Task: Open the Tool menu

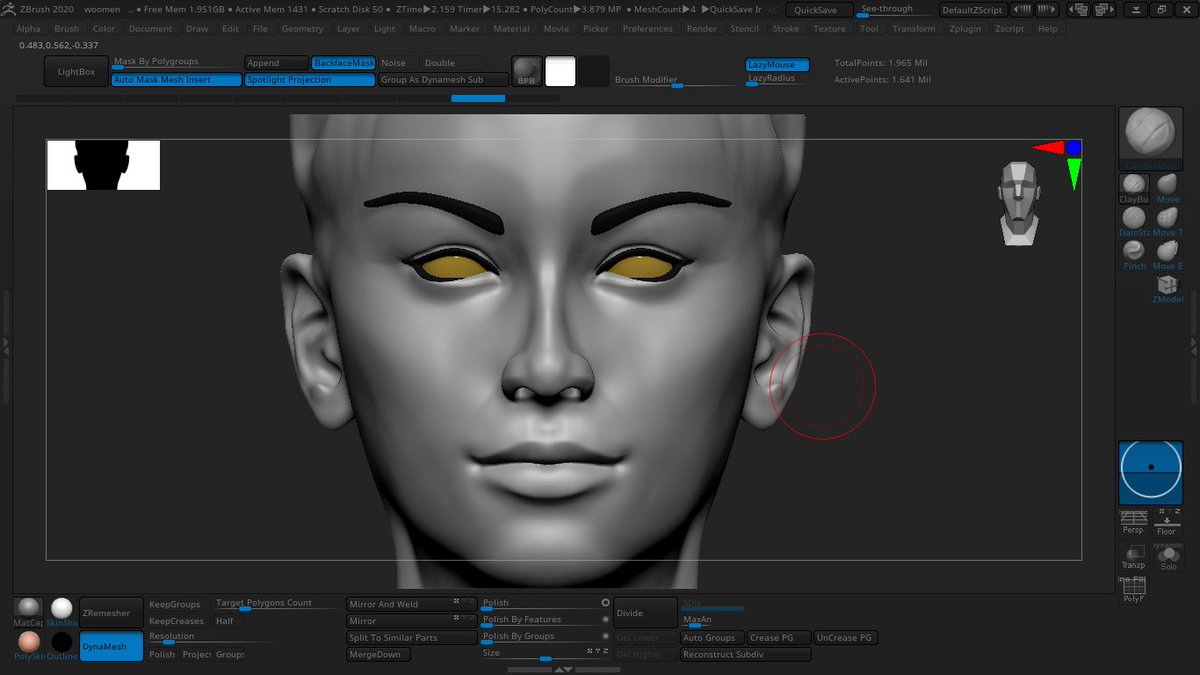Action: [869, 29]
